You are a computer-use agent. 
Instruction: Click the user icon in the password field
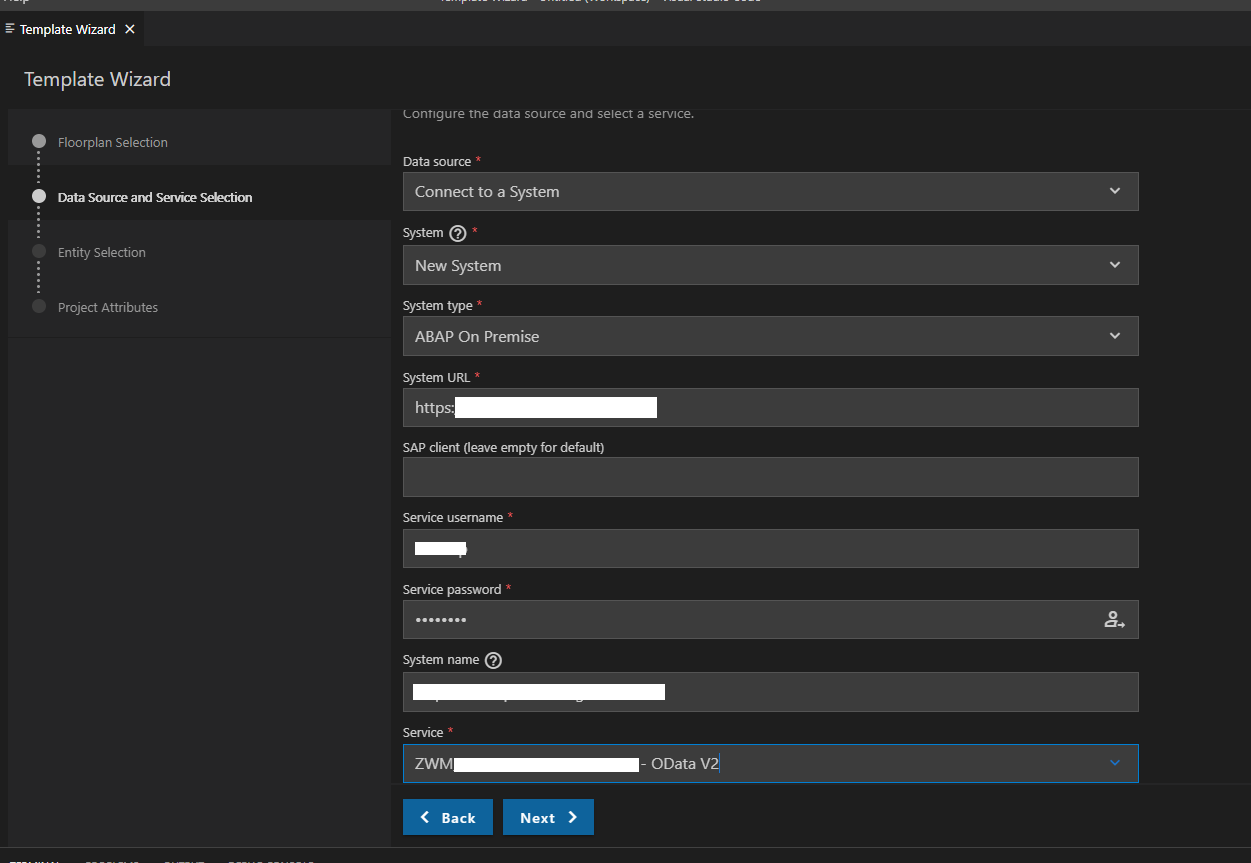pyautogui.click(x=1114, y=620)
